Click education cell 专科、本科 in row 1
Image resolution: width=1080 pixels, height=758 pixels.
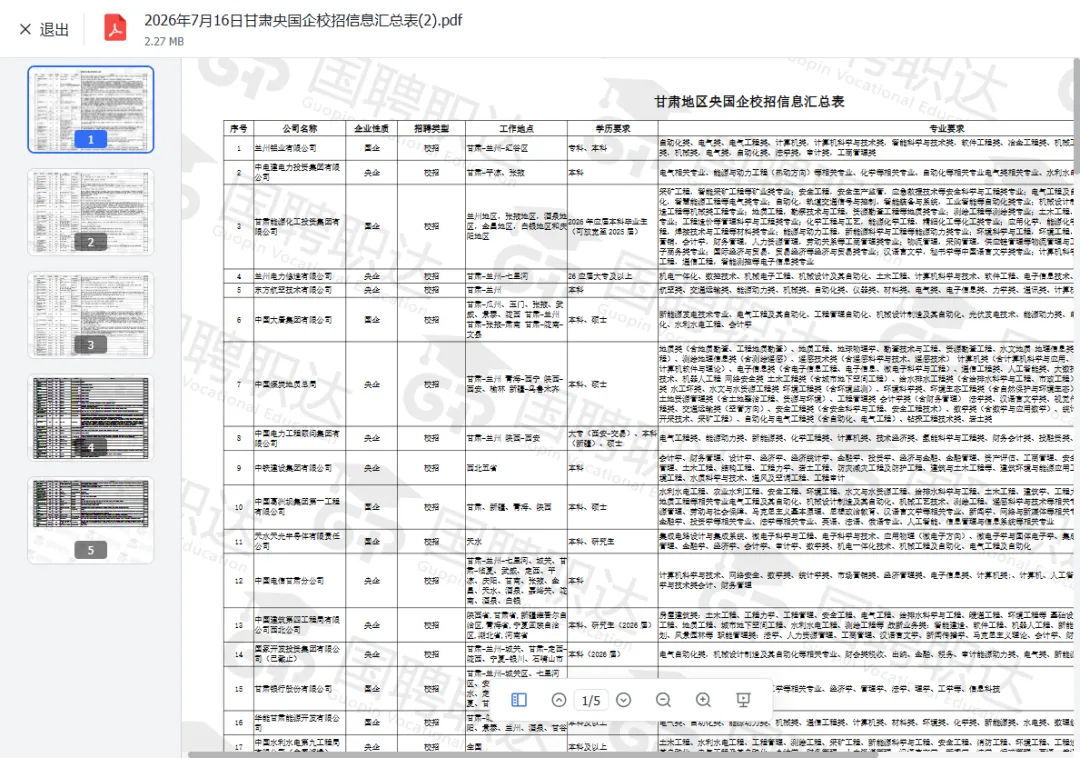click(x=612, y=148)
